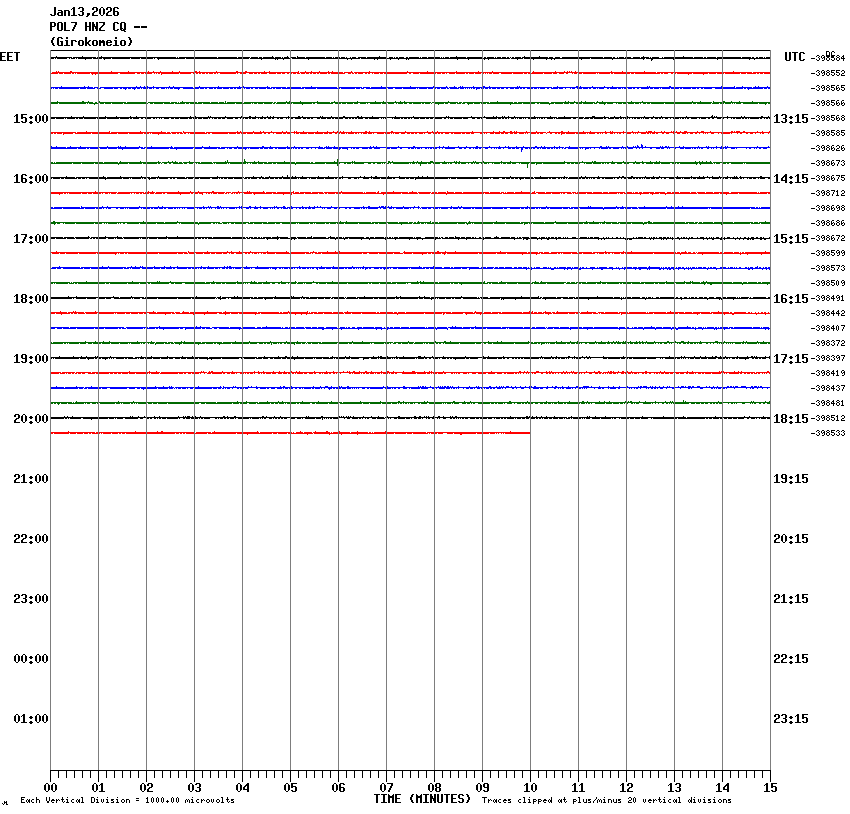Click the 05 minute mark on x-axis
The width and height of the screenshot is (850, 814).
coord(290,788)
